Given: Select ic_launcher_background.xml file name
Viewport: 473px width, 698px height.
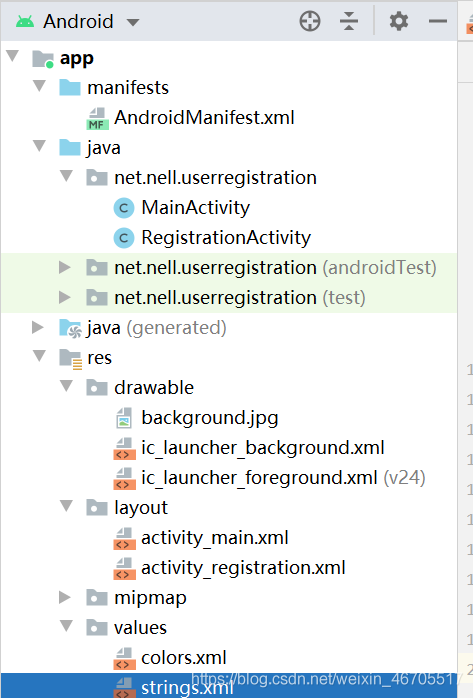Looking at the screenshot, I should coord(263,448).
